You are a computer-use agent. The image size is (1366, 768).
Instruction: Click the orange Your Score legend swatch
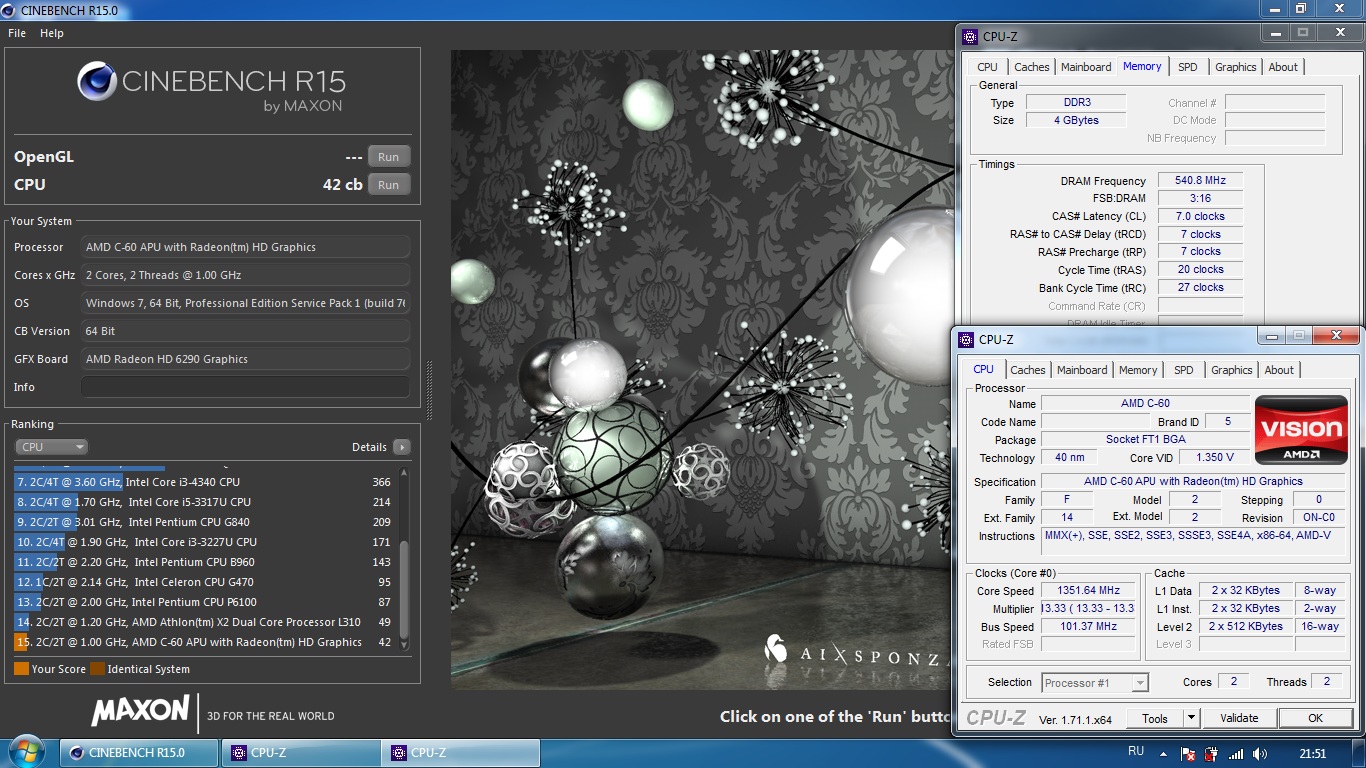click(21, 669)
